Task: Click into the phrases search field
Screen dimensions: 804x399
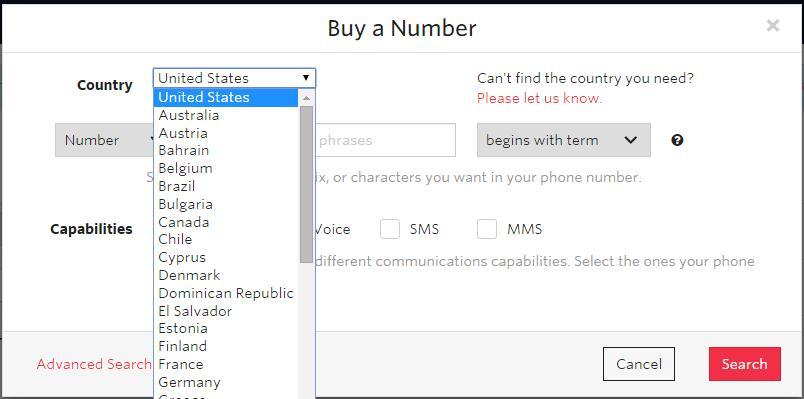Action: click(385, 140)
